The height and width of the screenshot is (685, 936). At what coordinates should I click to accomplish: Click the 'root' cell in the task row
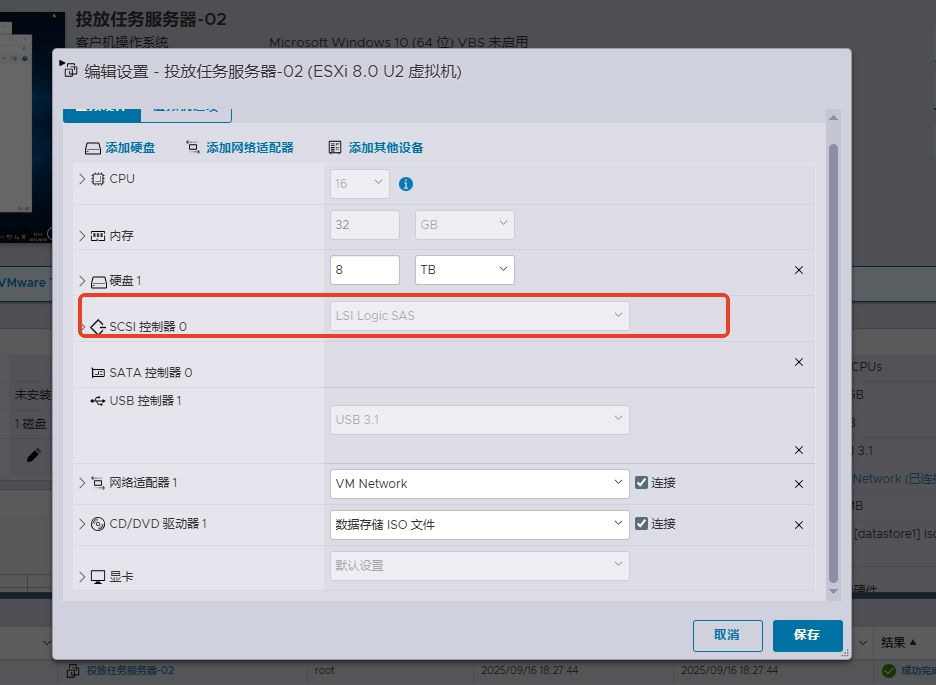point(325,671)
